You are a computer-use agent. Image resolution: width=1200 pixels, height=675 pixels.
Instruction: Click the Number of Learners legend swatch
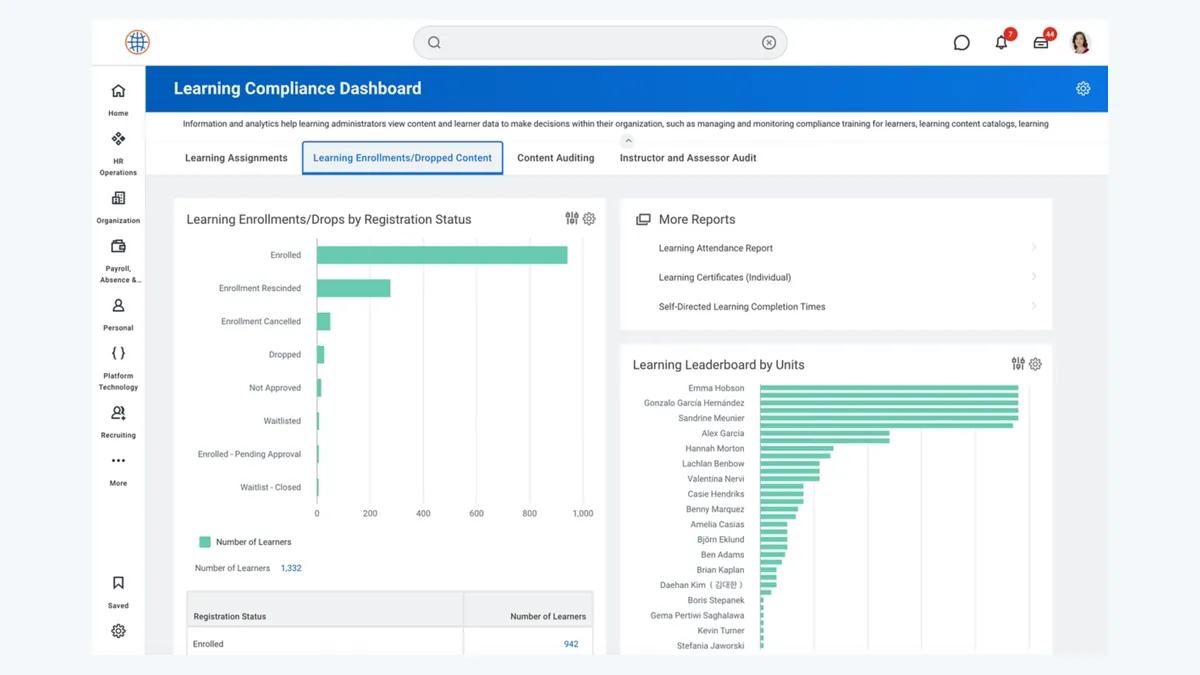205,542
